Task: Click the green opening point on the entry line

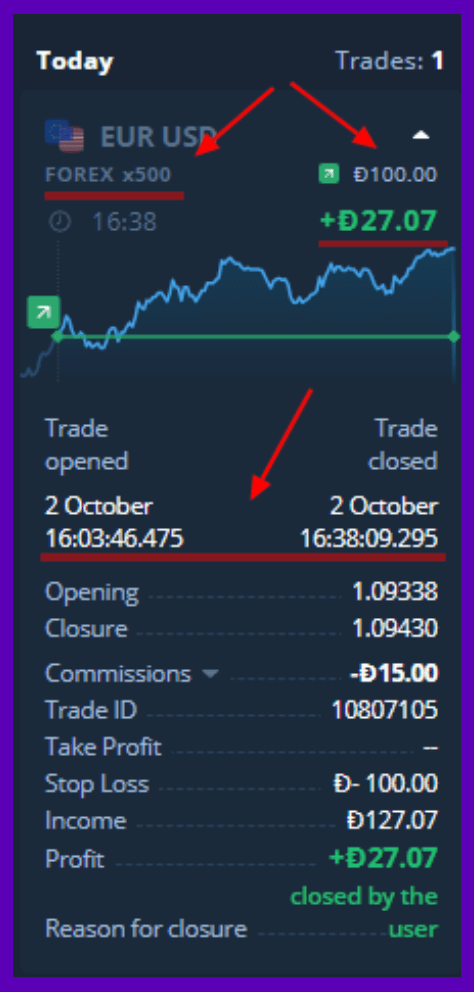Action: point(57,337)
